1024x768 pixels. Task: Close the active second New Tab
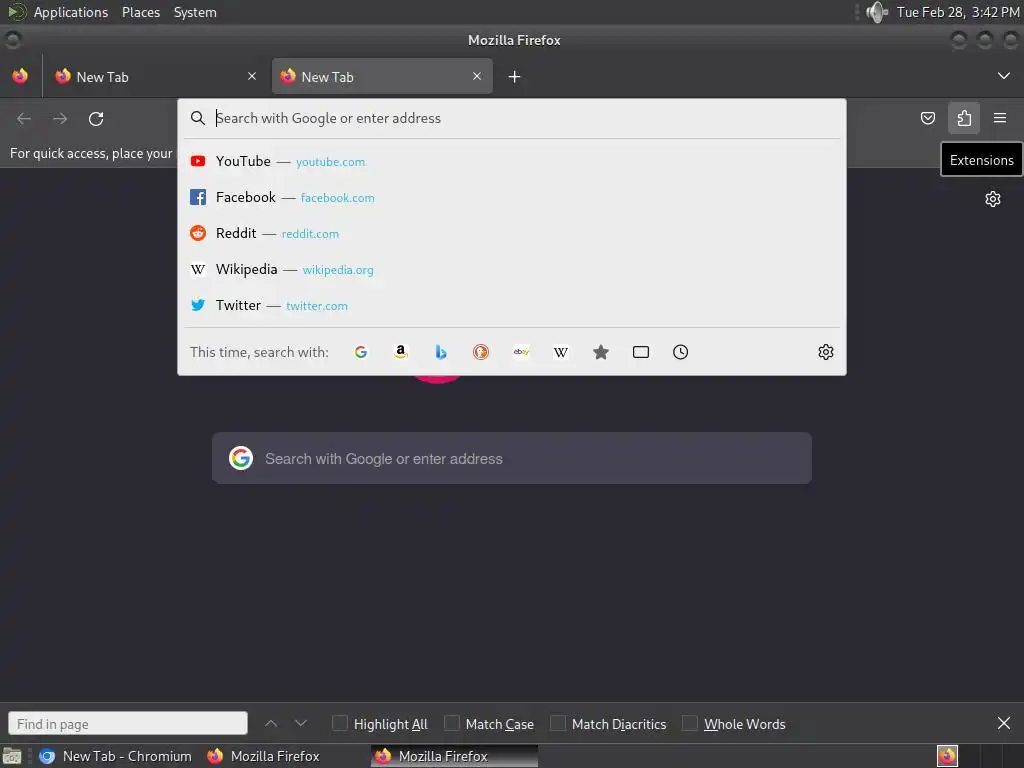pos(477,76)
